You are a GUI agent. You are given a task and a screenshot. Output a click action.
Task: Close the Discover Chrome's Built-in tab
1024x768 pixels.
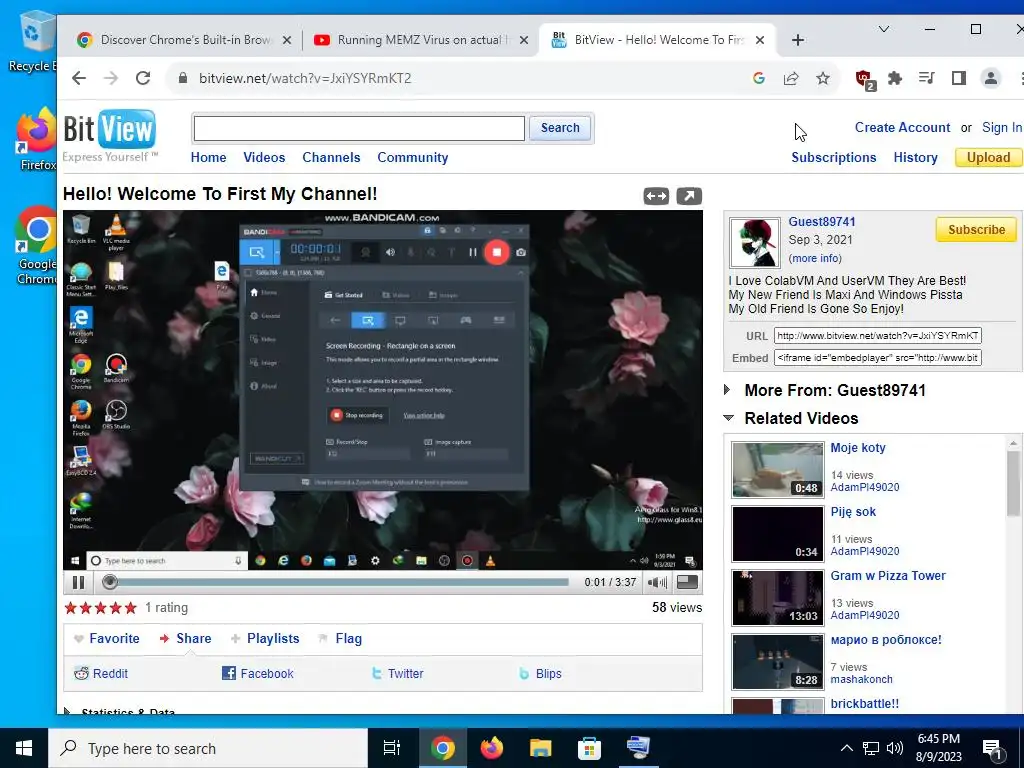click(287, 40)
